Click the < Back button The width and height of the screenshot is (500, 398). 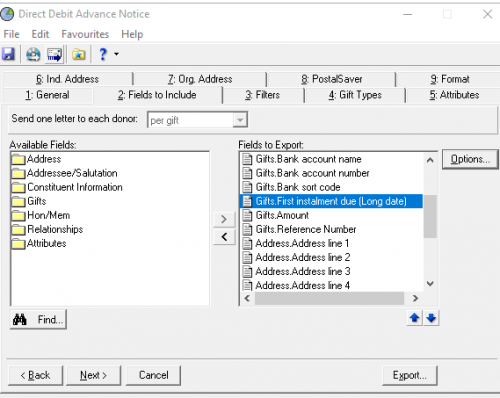coord(35,375)
